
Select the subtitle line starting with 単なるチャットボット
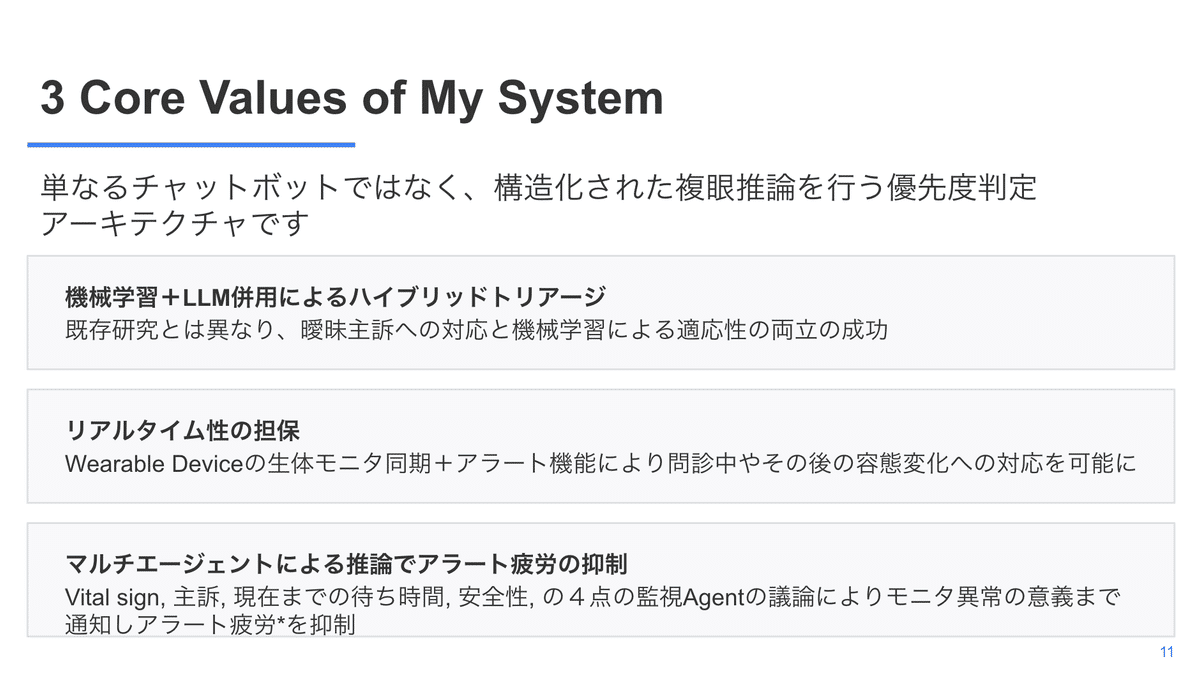(539, 187)
